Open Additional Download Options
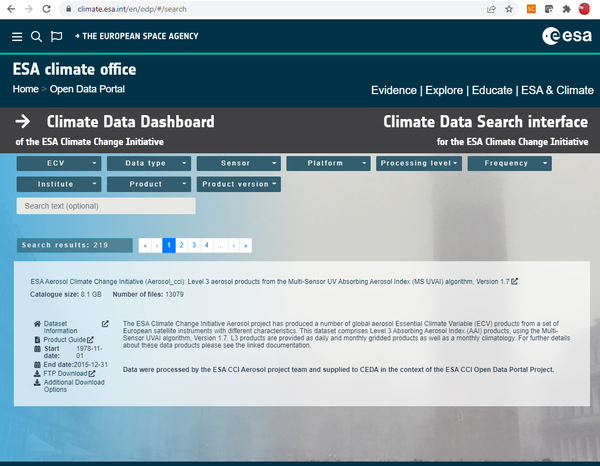 click(x=74, y=386)
